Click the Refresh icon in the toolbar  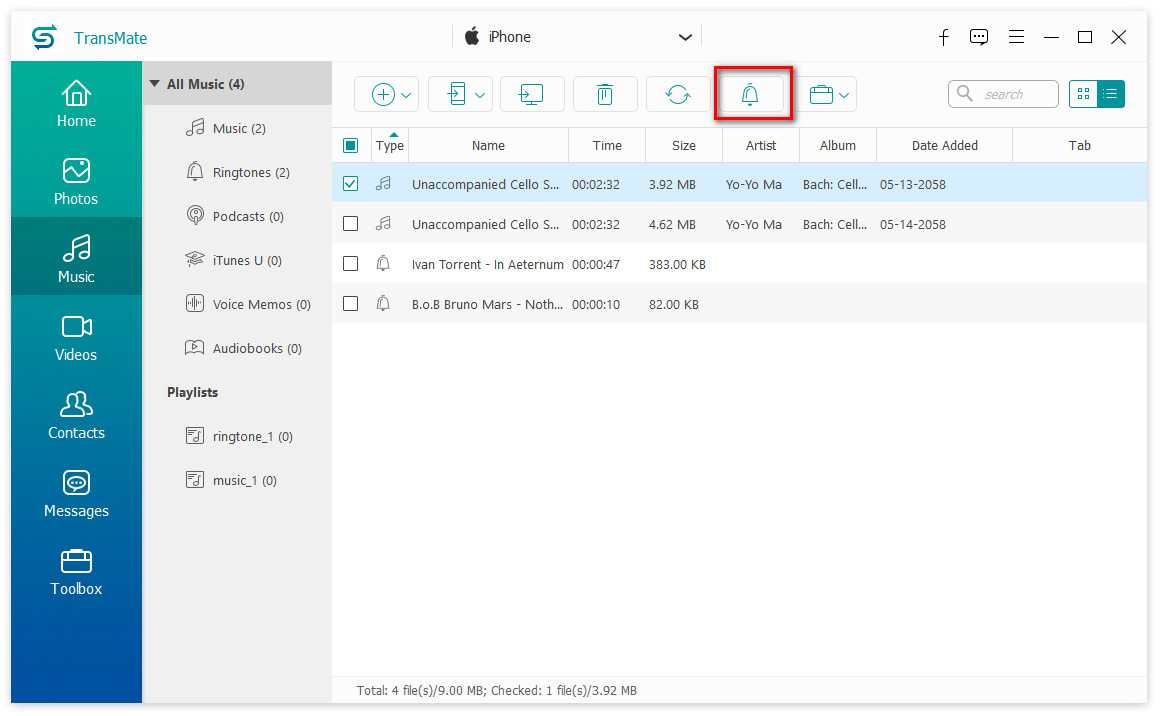(x=678, y=93)
